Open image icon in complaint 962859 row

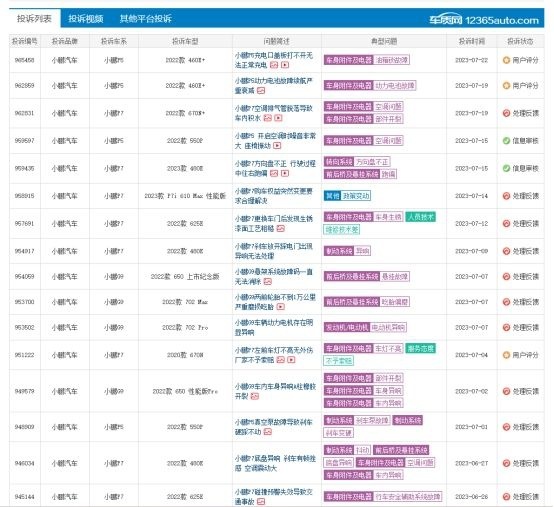click(x=261, y=90)
